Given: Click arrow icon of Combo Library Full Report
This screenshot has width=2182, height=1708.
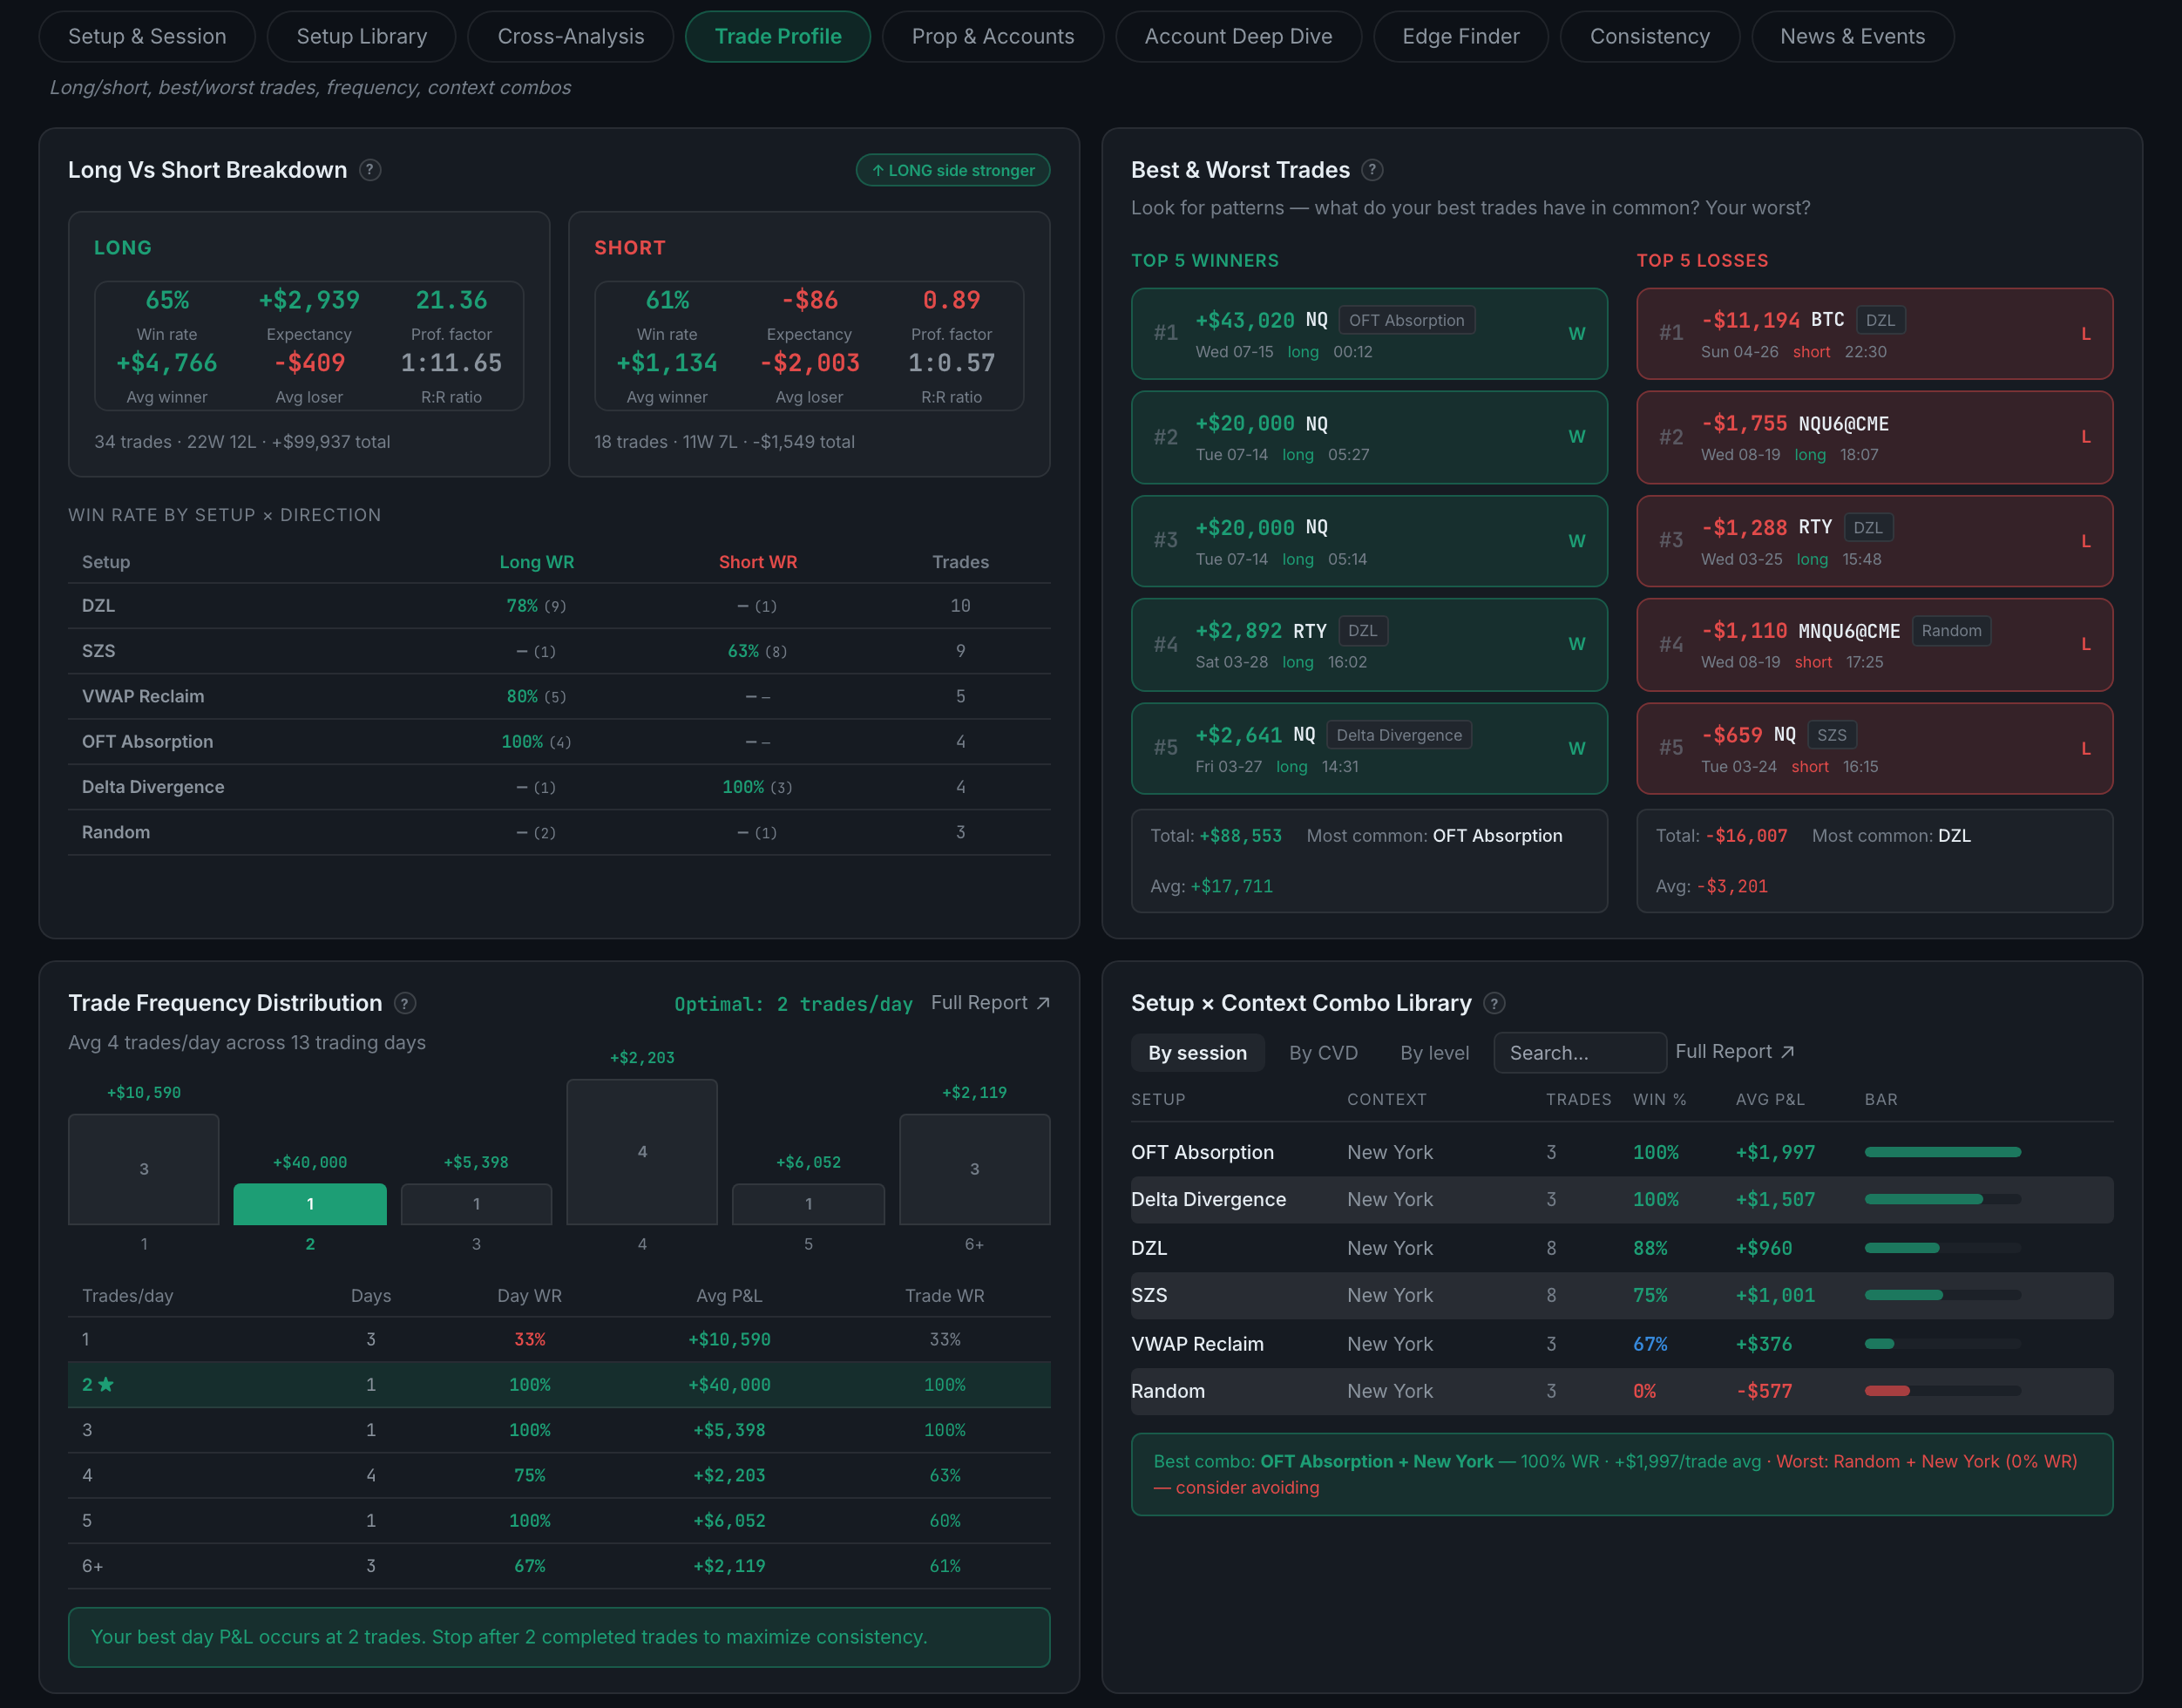Looking at the screenshot, I should click(x=1787, y=1052).
